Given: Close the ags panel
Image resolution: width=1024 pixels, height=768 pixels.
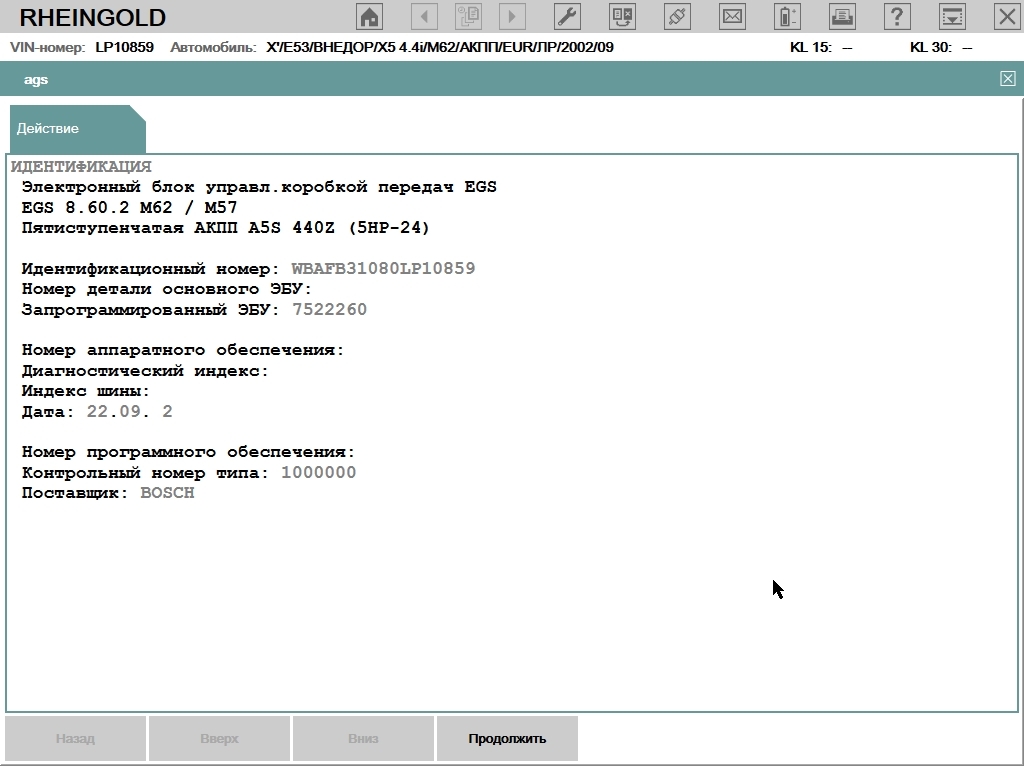Looking at the screenshot, I should (x=1007, y=79).
